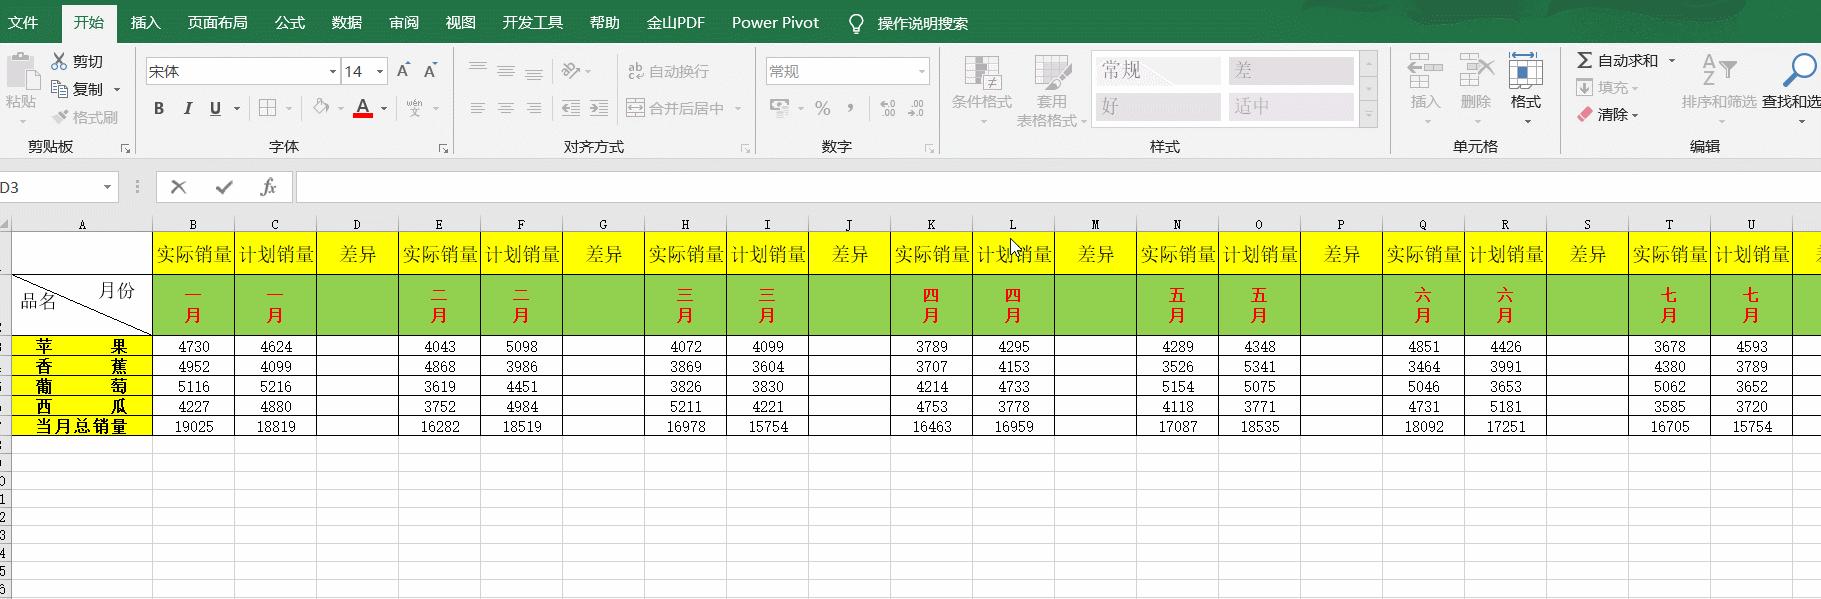1821x599 pixels.
Task: Open the underline style dropdown arrow
Action: tap(237, 108)
